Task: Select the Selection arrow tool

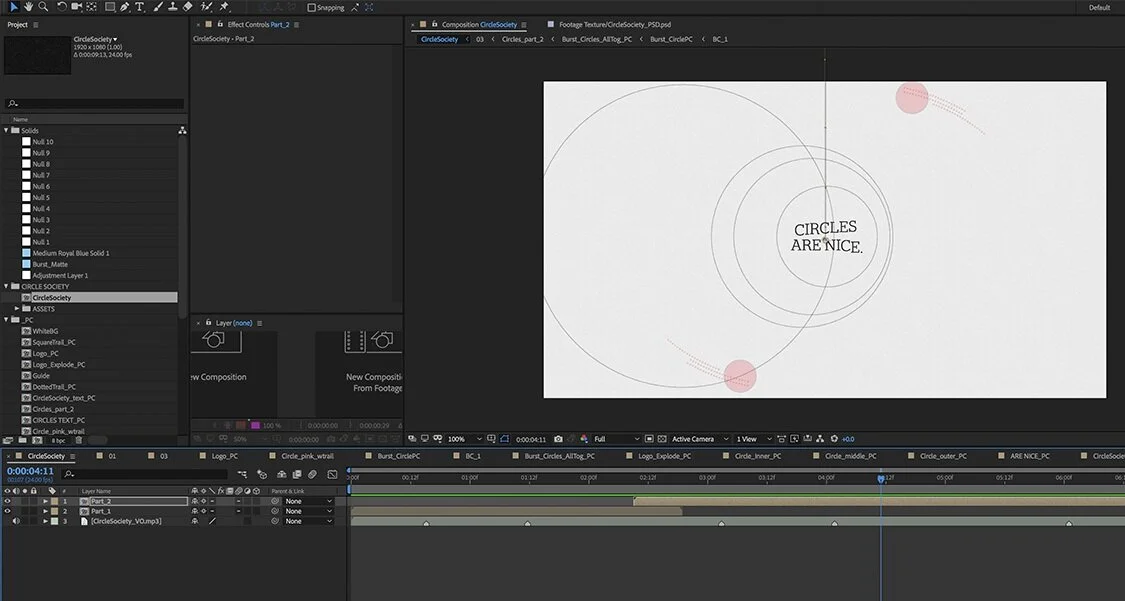Action: pos(14,7)
